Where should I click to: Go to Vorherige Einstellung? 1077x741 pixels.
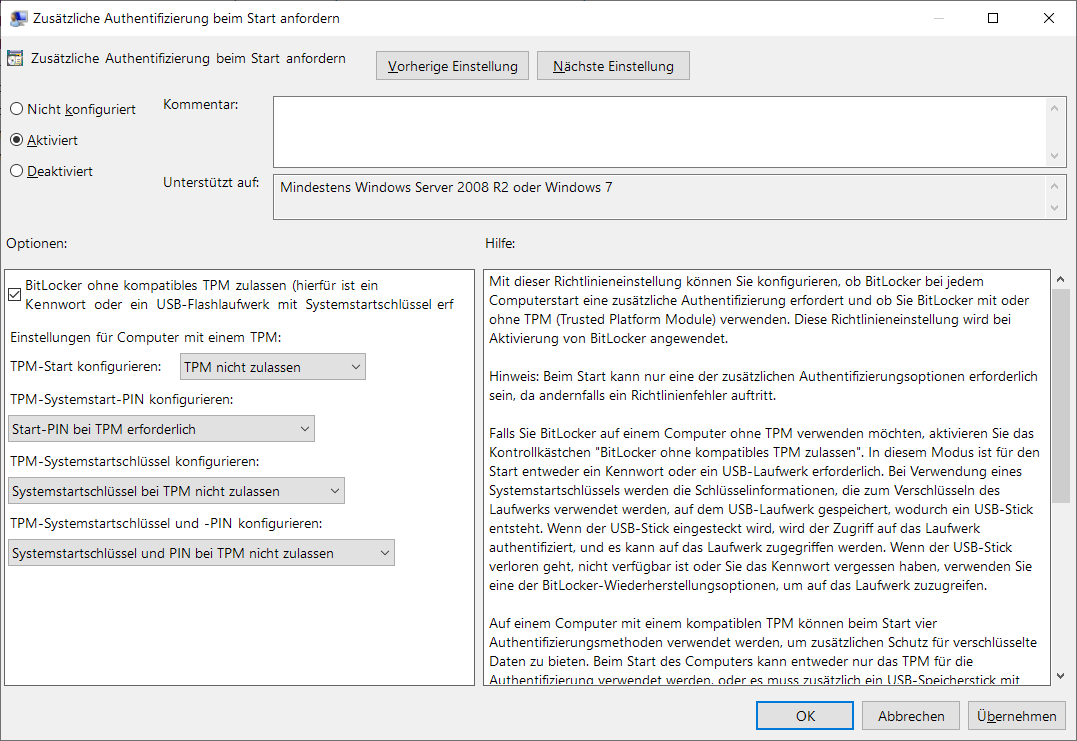point(453,66)
